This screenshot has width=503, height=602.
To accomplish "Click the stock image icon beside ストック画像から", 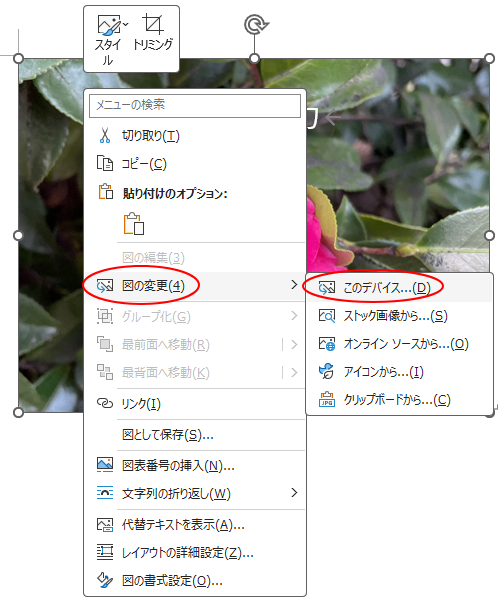I will (x=327, y=316).
